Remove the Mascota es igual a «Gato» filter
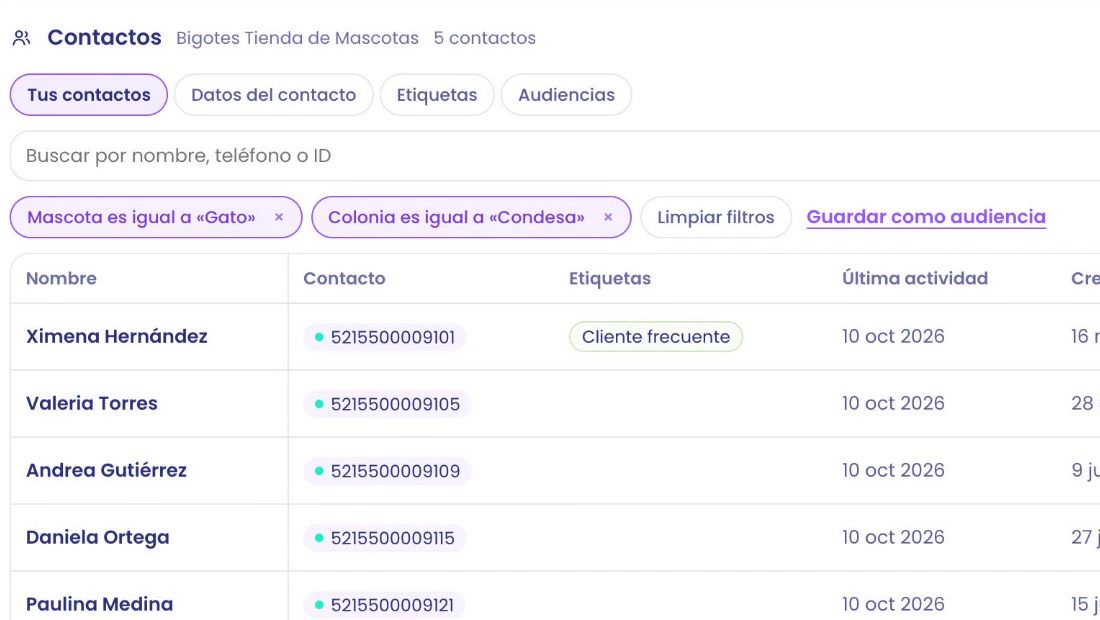The image size is (1100, 620). coord(279,217)
